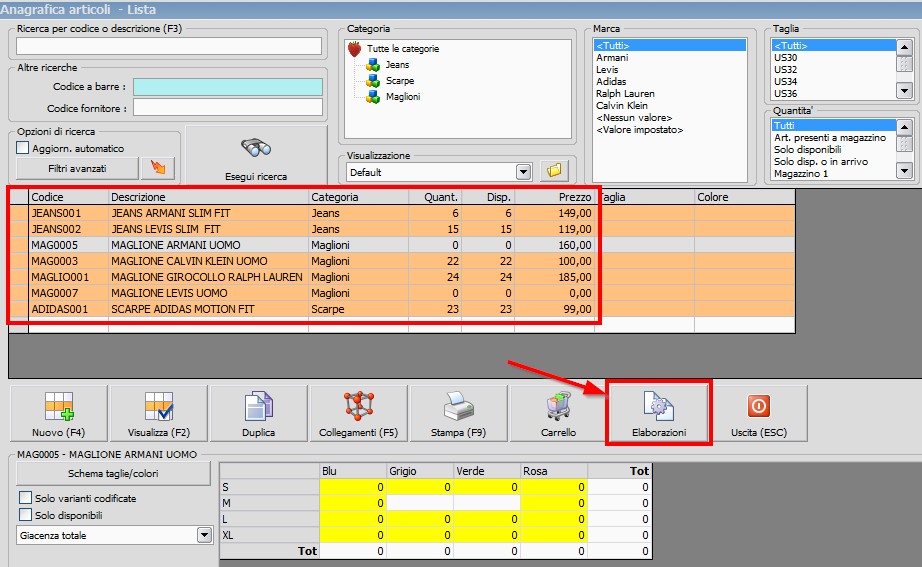Toggle Solo varianti codificate checkbox

pos(25,498)
